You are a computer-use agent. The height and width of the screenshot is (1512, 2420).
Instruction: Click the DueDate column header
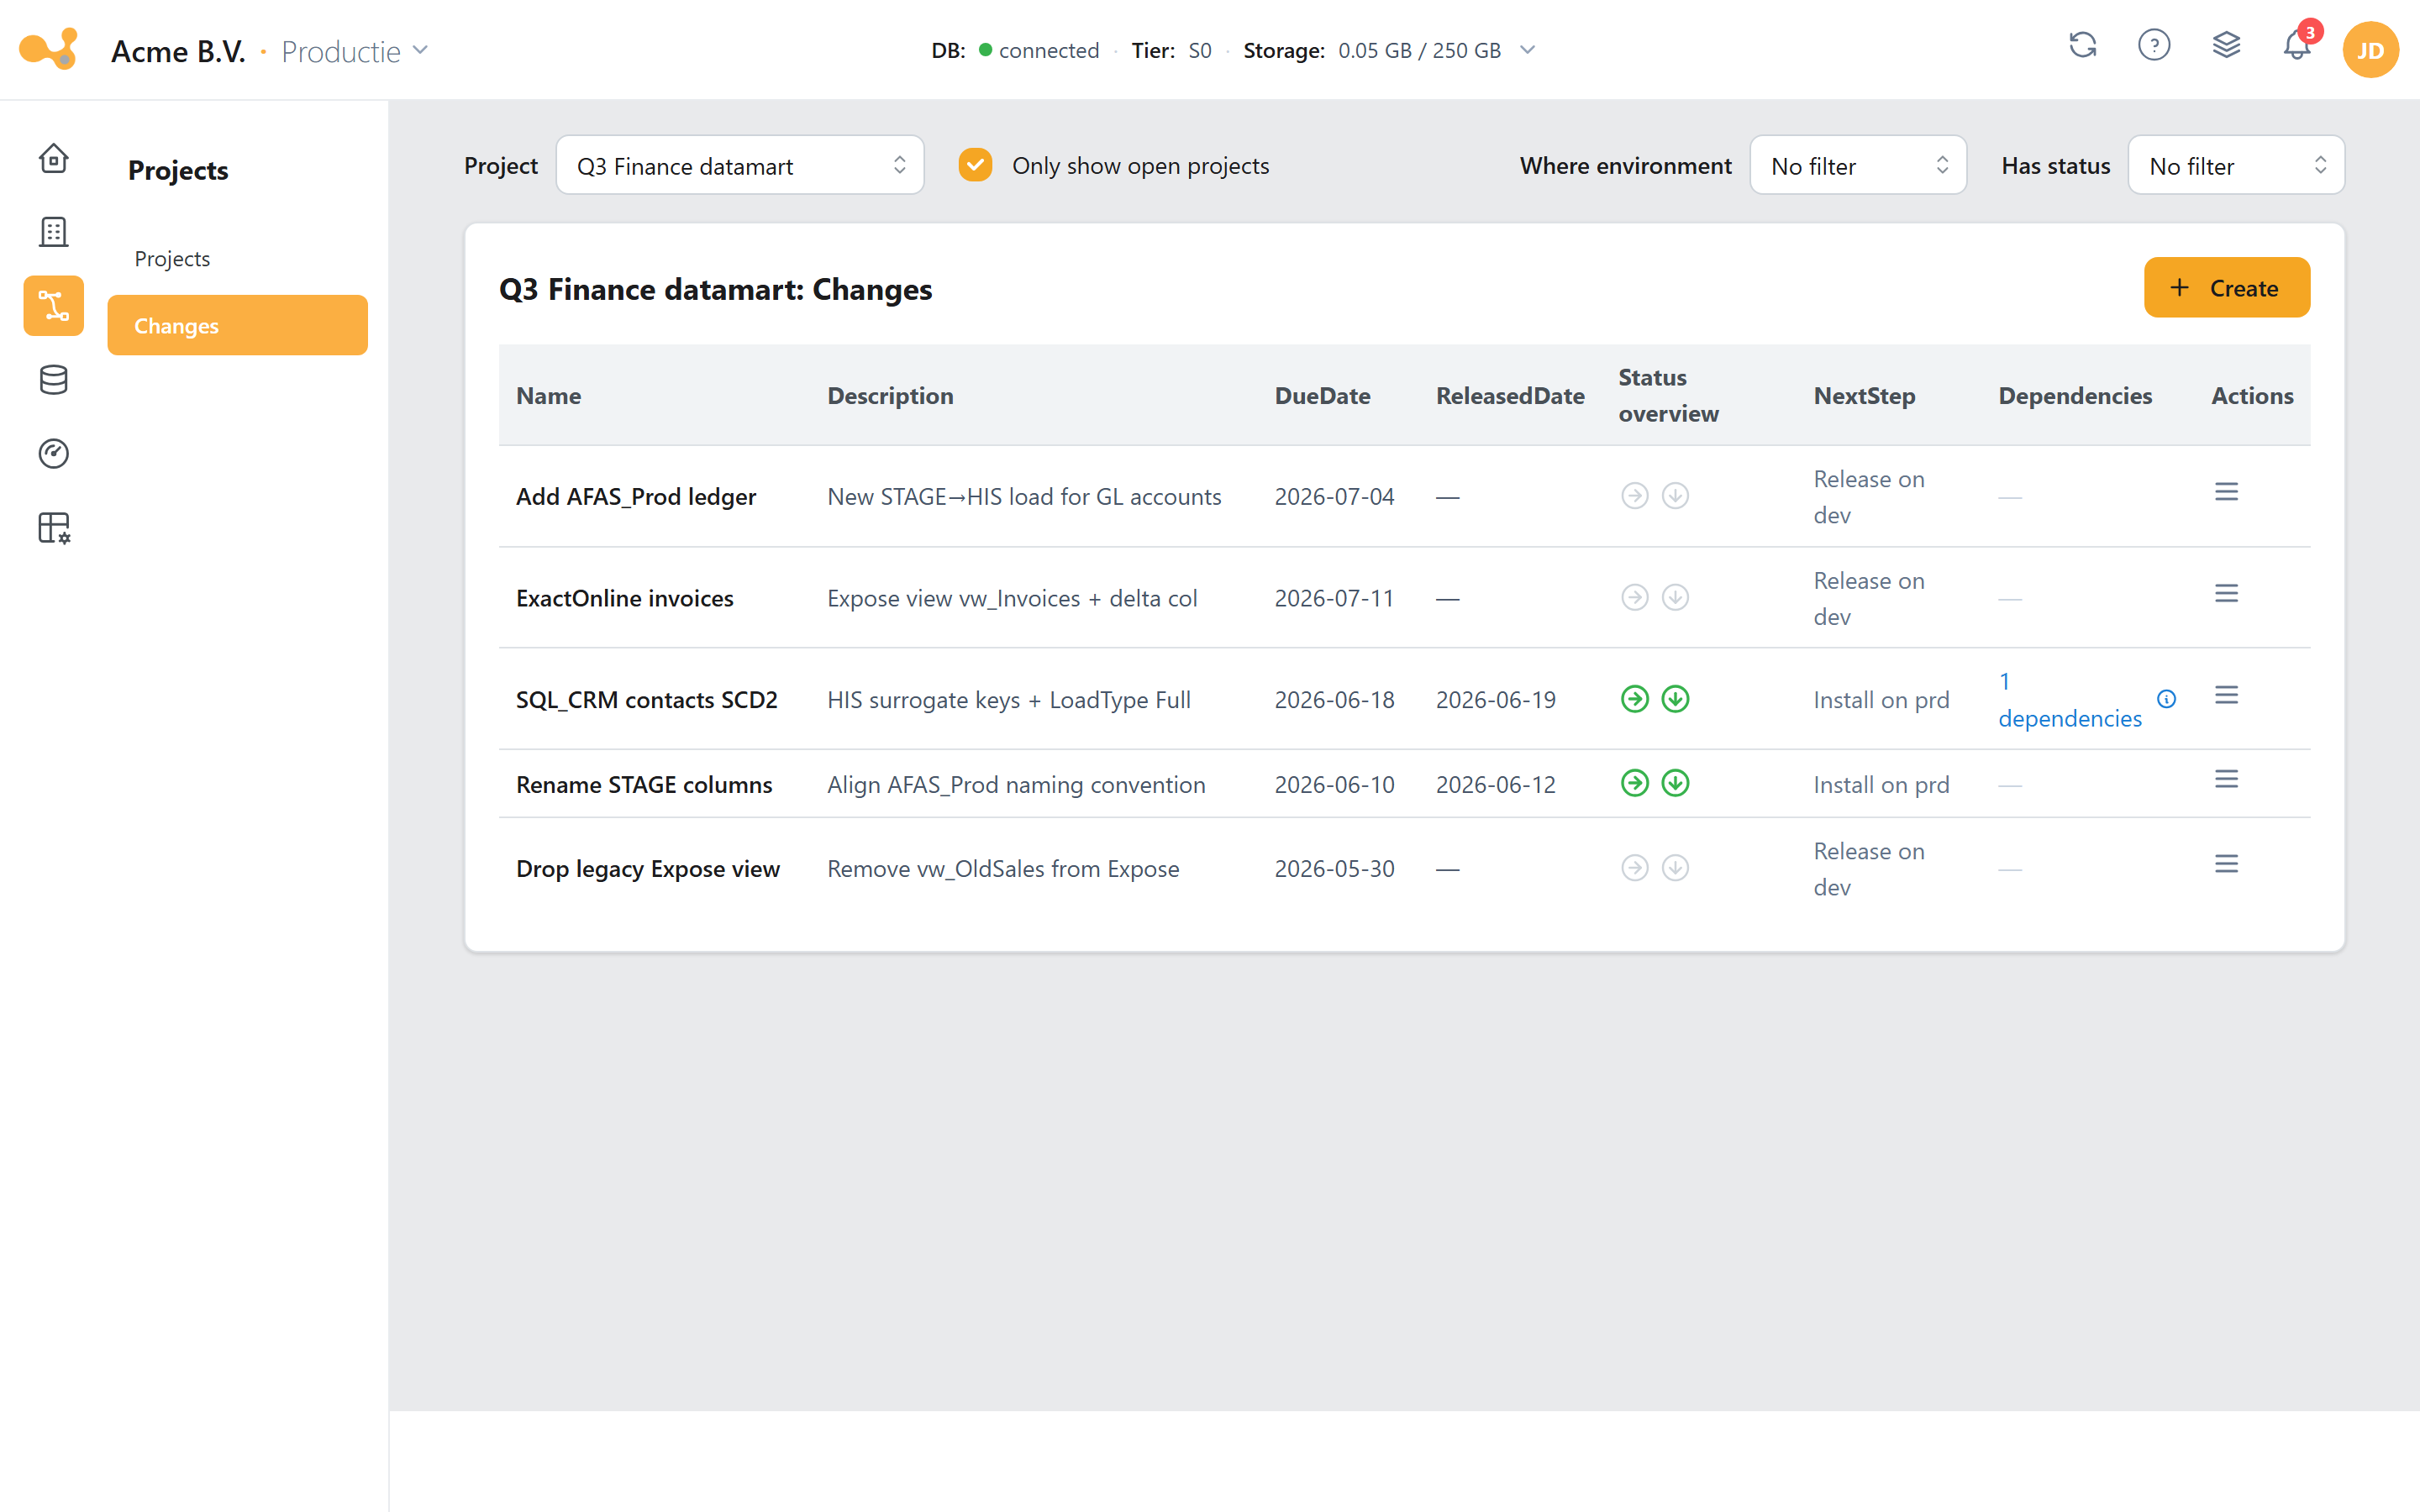pos(1321,396)
